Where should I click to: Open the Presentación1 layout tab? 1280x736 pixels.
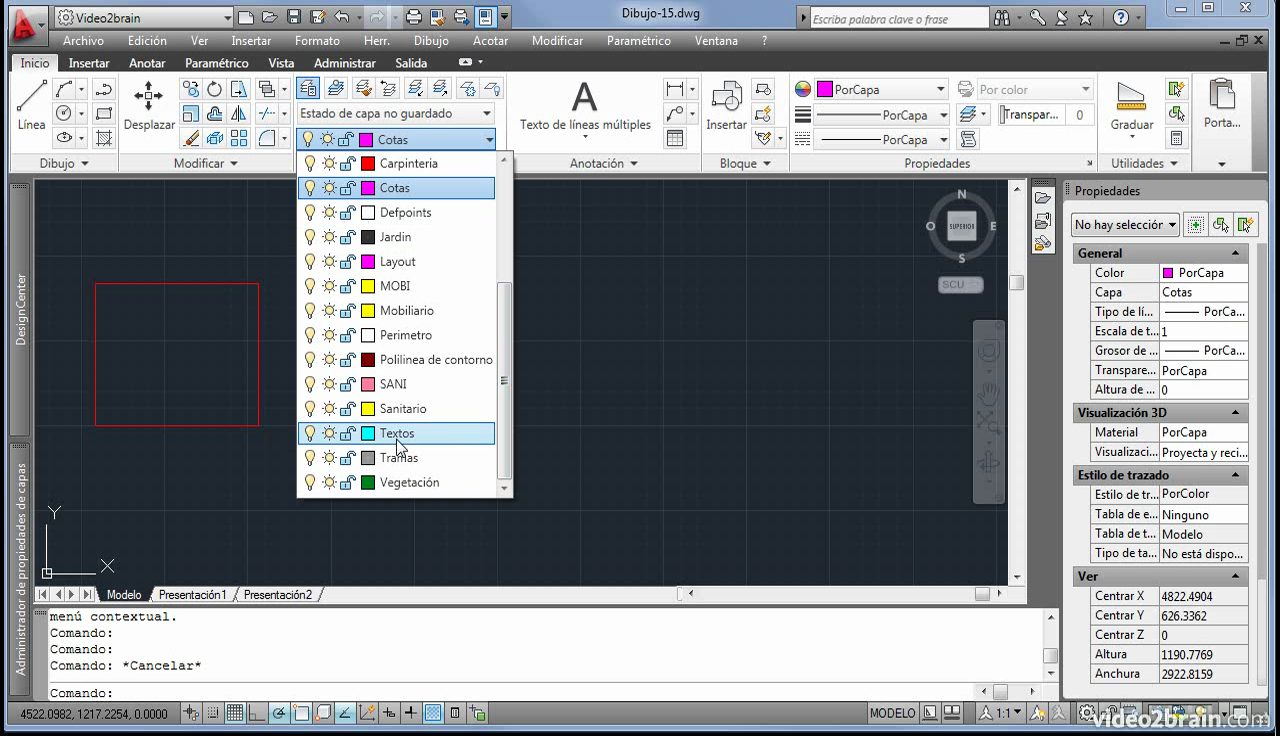(x=192, y=594)
